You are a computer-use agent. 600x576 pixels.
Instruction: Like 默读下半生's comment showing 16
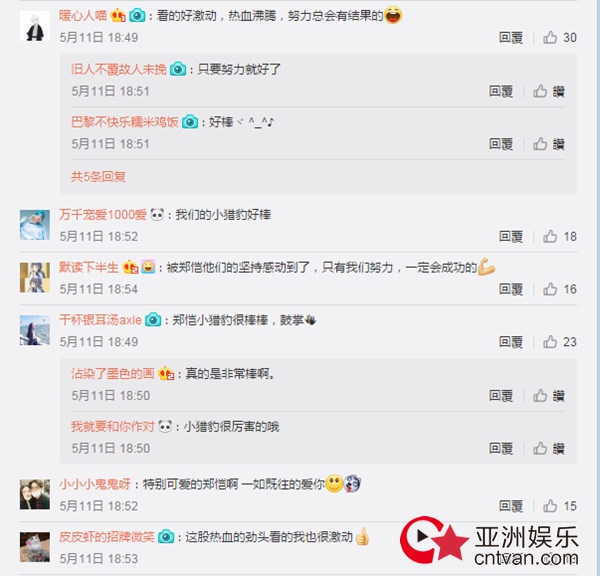(560, 289)
